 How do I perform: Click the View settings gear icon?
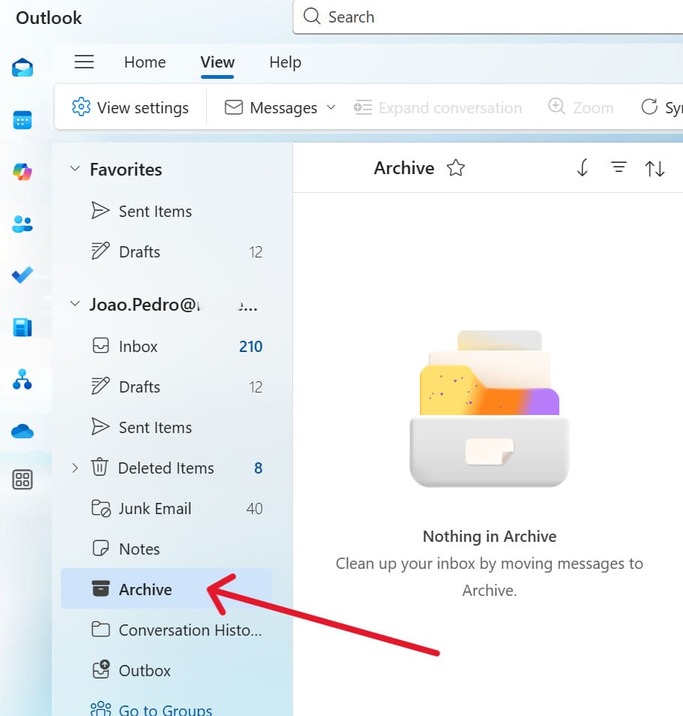coord(81,107)
